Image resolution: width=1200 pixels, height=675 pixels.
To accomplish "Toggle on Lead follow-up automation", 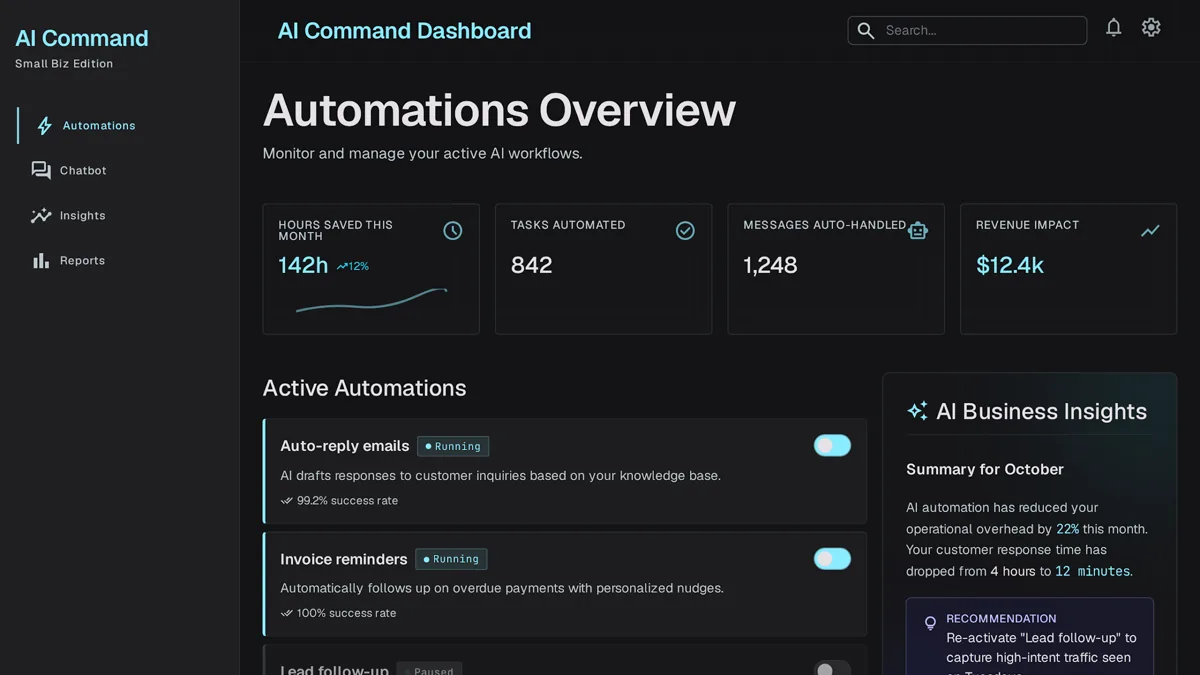I will (x=832, y=668).
